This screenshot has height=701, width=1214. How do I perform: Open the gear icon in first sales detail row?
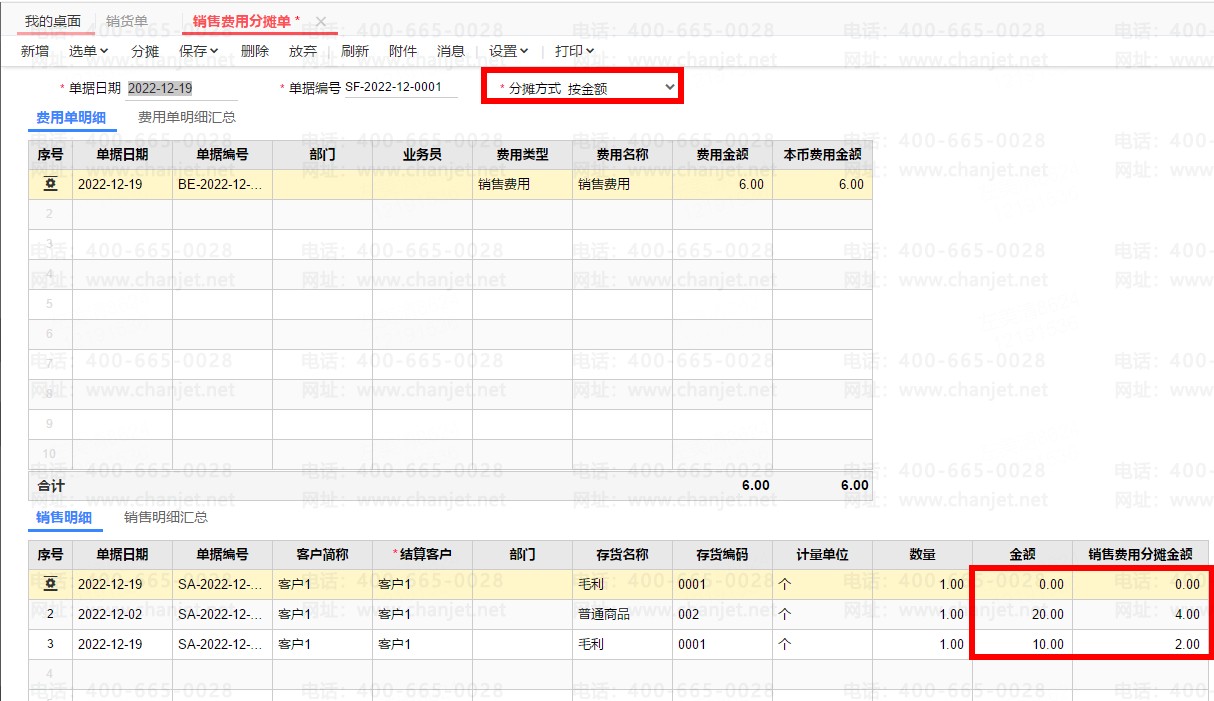(x=50, y=585)
